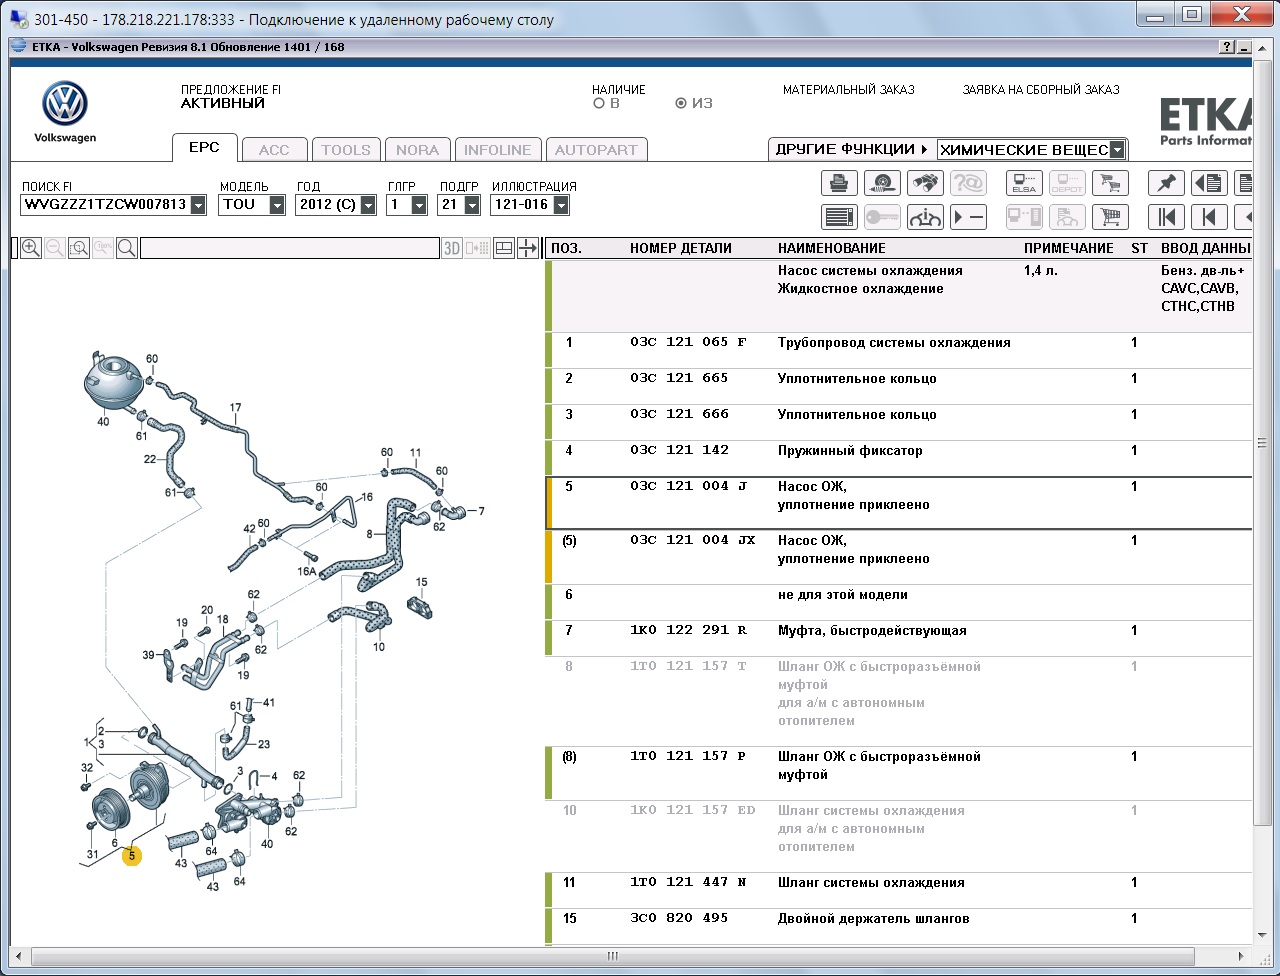
Task: Select the 'В' availability radio button
Action: 599,103
